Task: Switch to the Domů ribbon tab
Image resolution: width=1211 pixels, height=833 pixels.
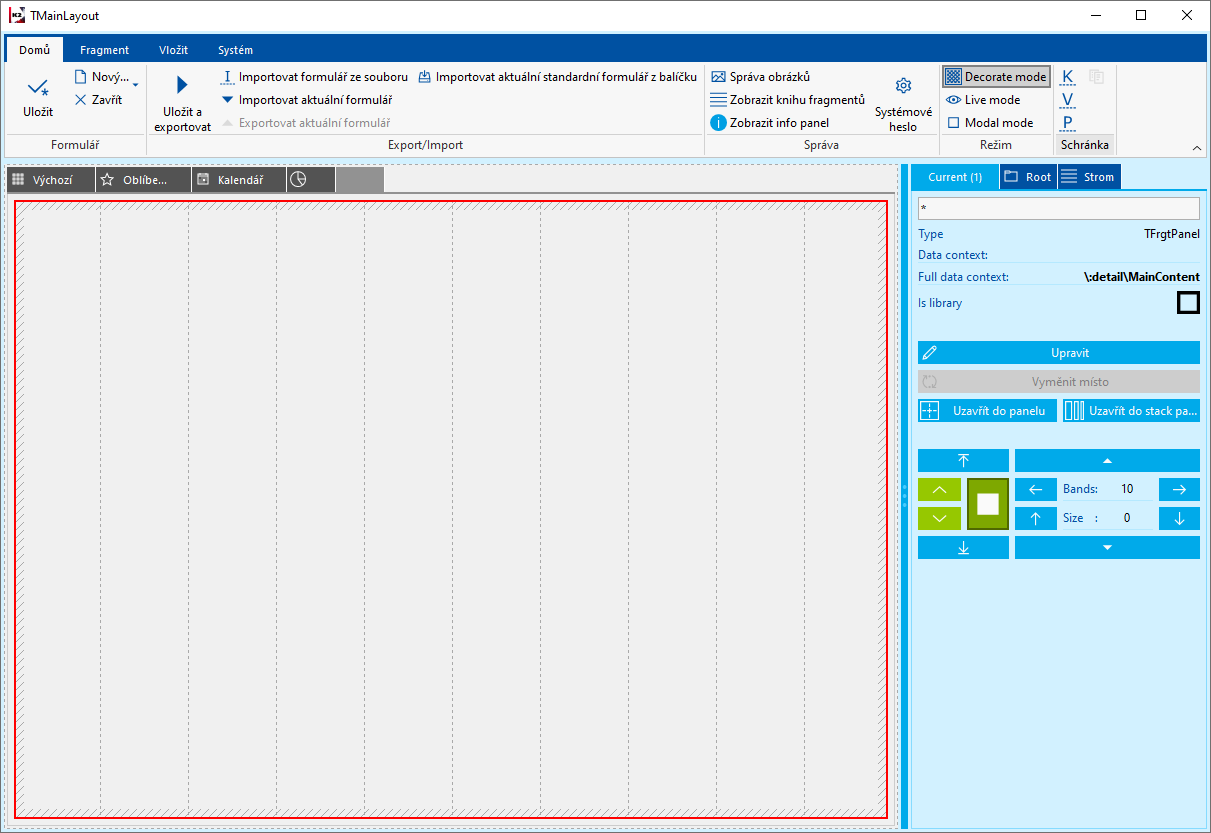Action: [x=34, y=50]
